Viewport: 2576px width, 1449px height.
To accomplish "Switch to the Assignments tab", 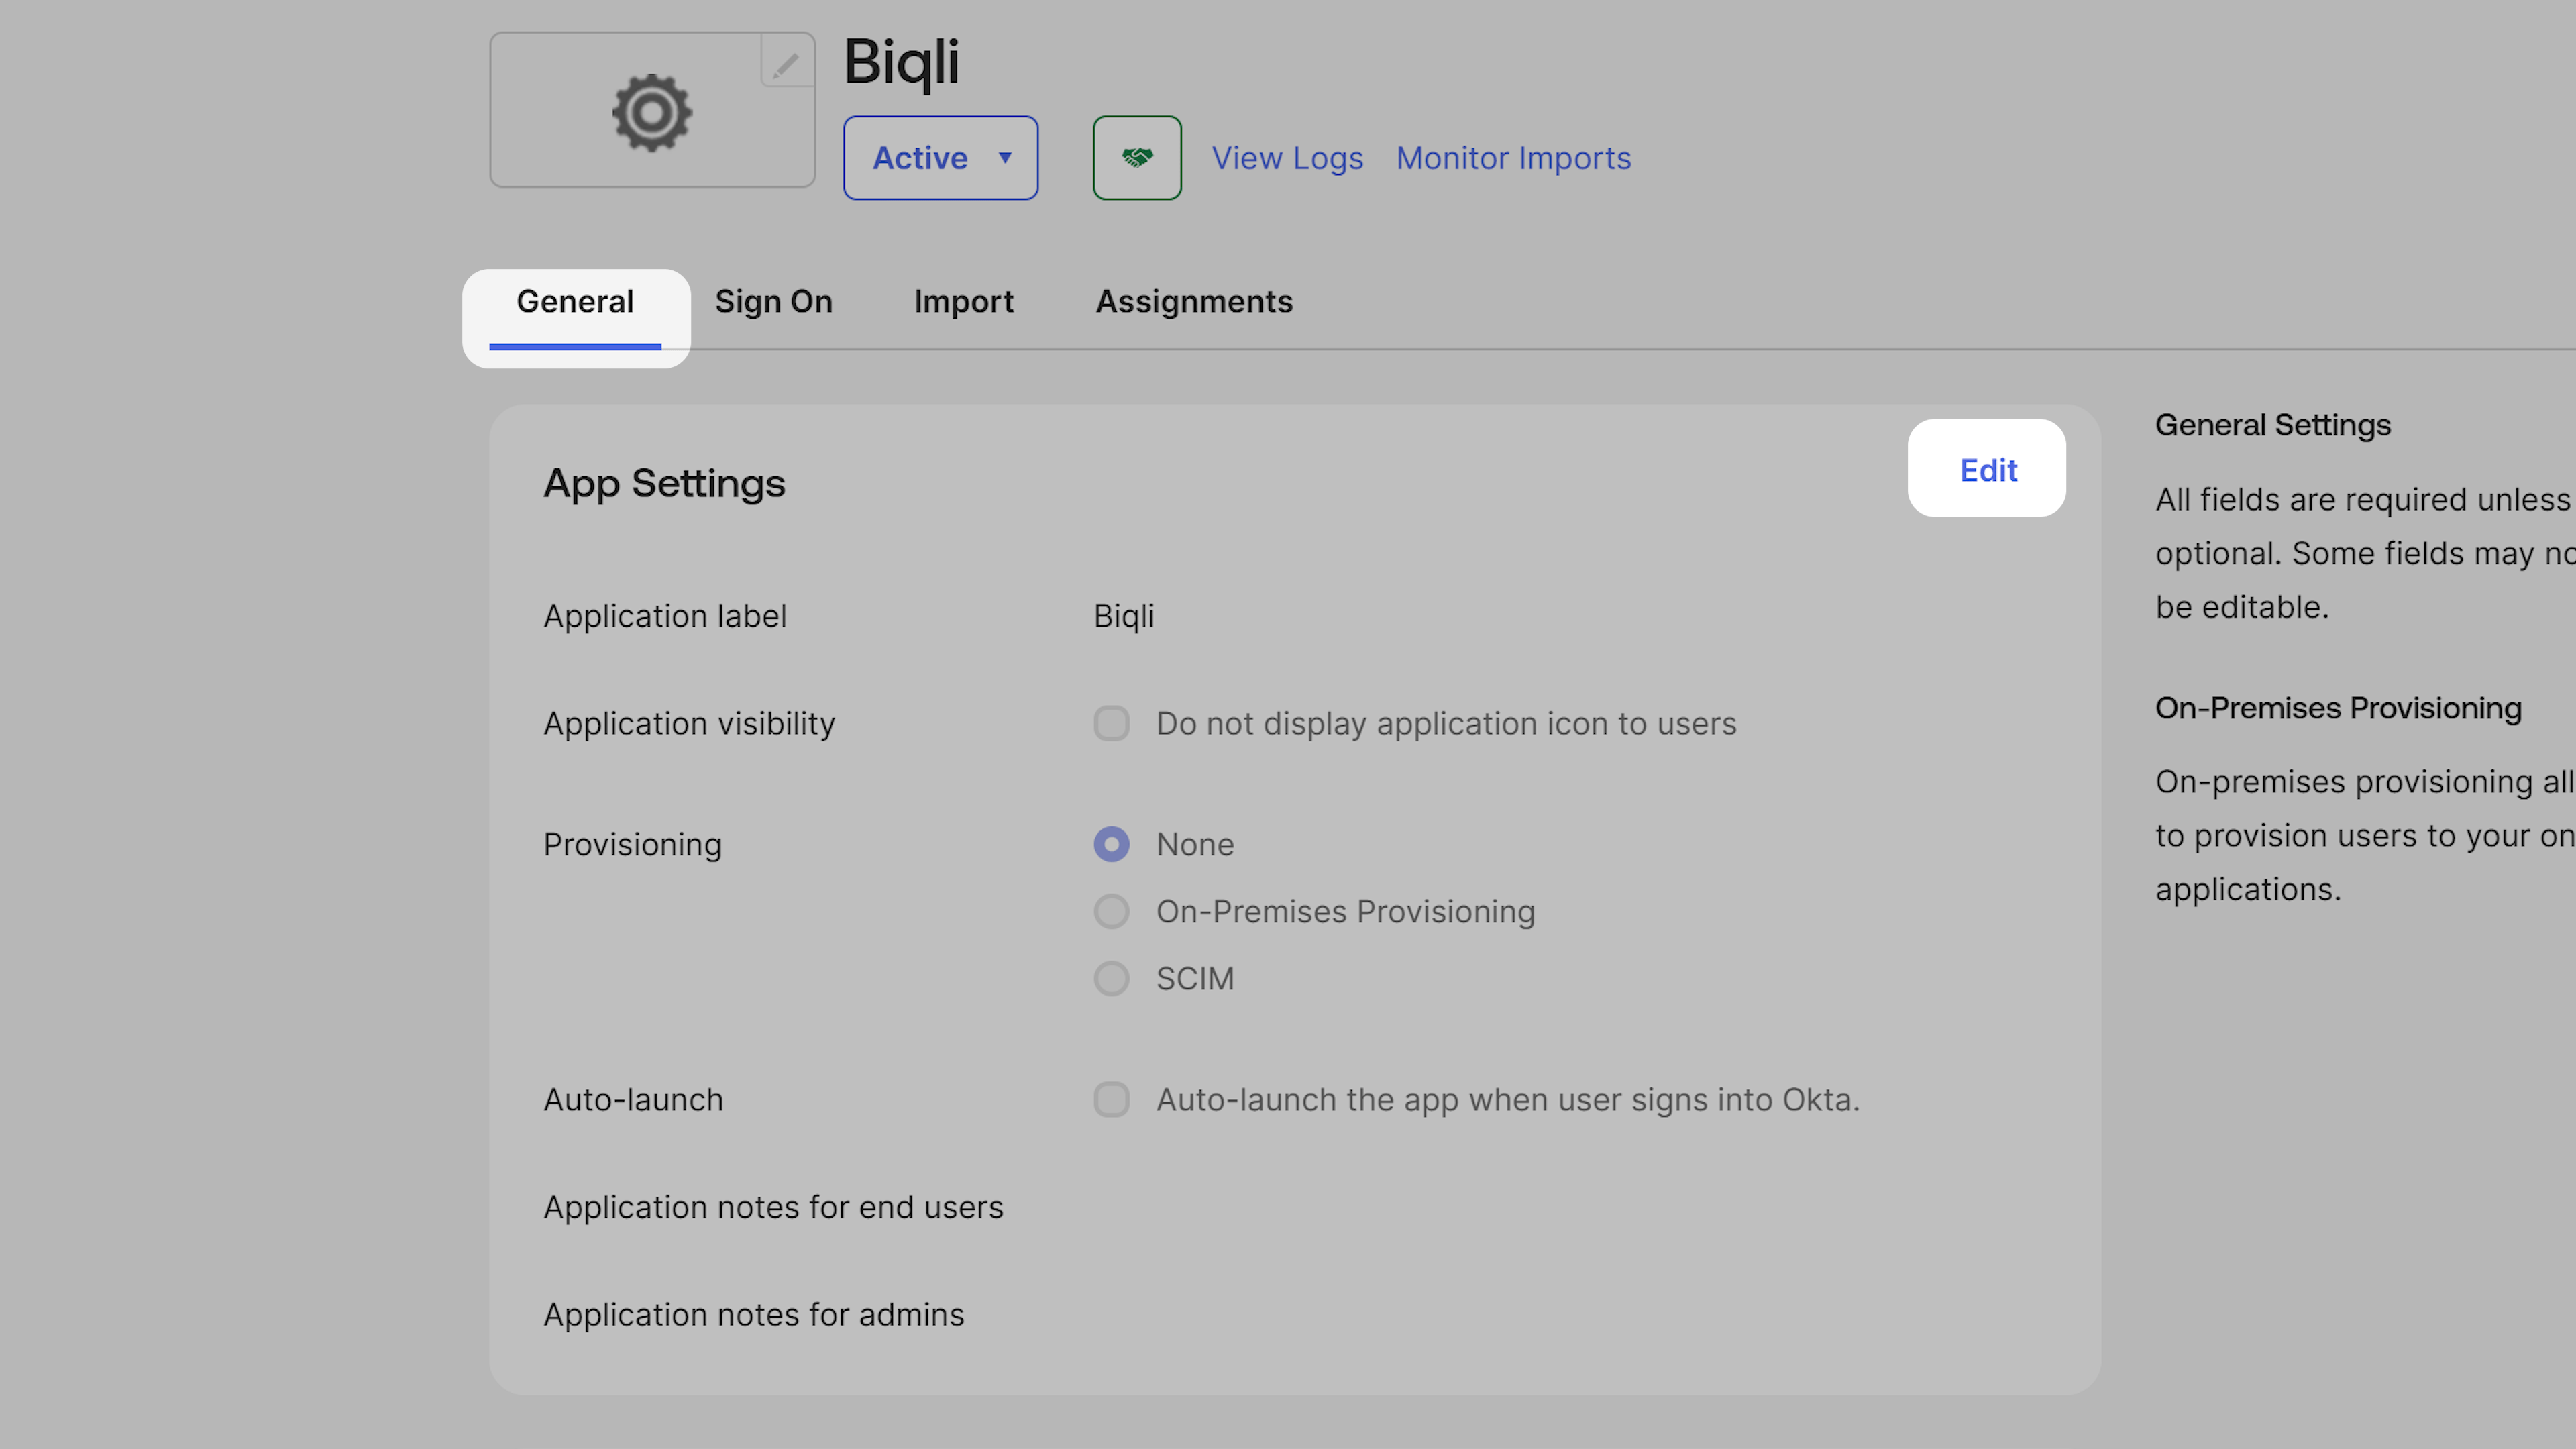I will (x=1194, y=302).
